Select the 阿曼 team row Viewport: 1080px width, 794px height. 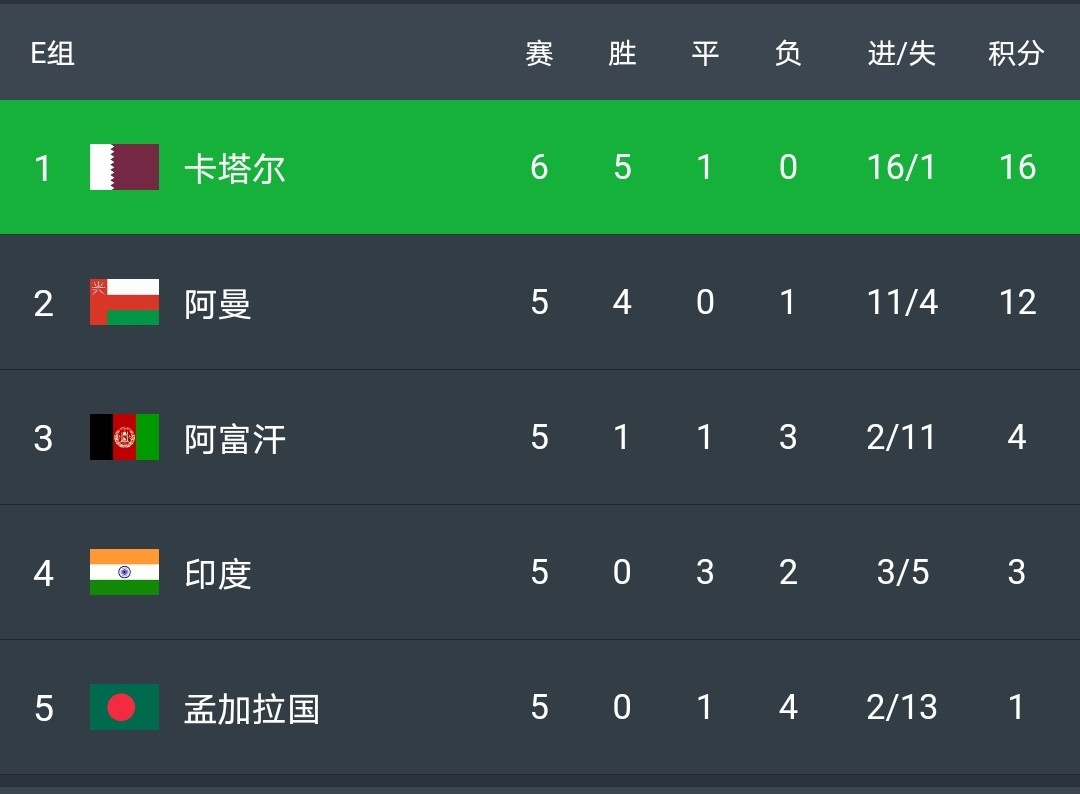pyautogui.click(x=540, y=303)
